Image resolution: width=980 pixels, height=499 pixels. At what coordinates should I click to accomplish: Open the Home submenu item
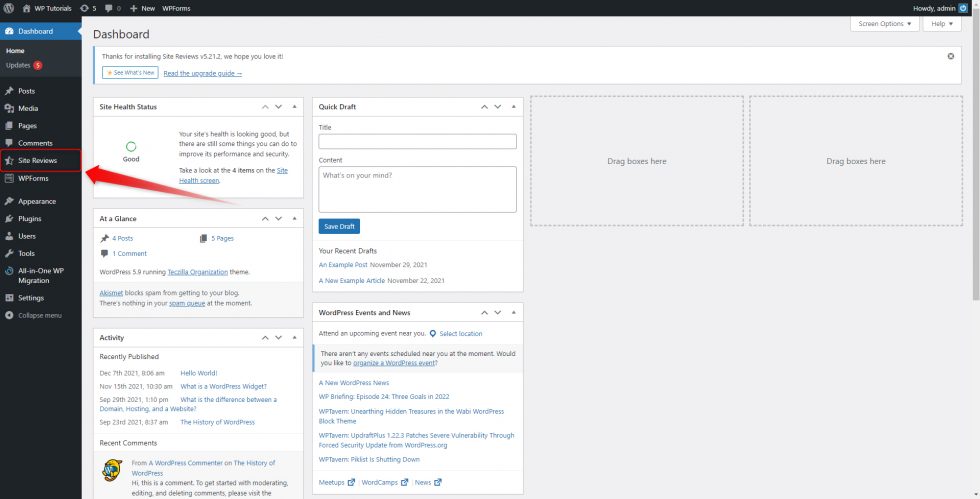15,51
